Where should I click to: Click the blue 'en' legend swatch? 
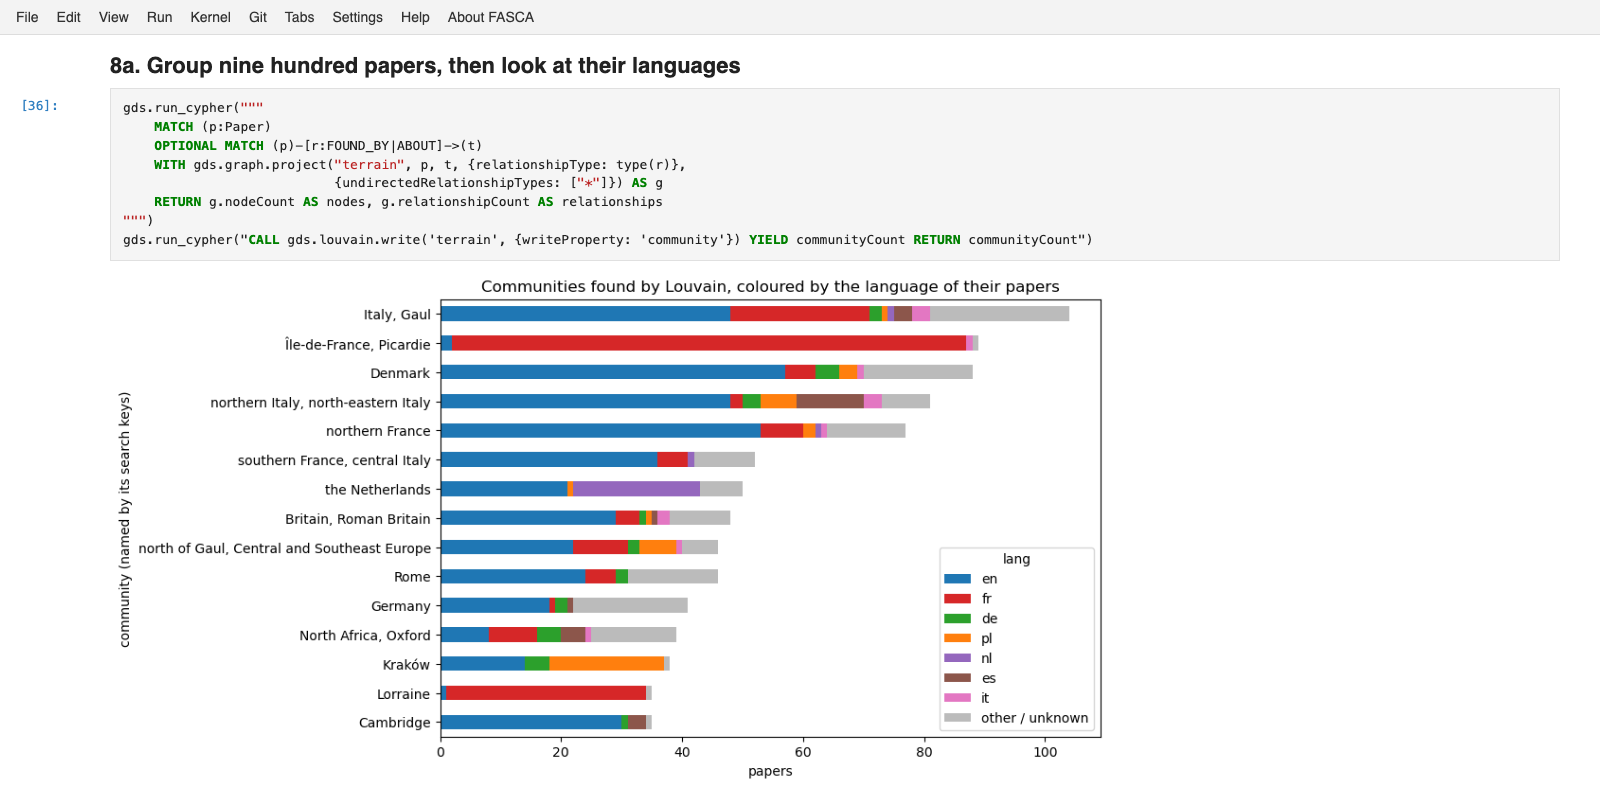957,579
